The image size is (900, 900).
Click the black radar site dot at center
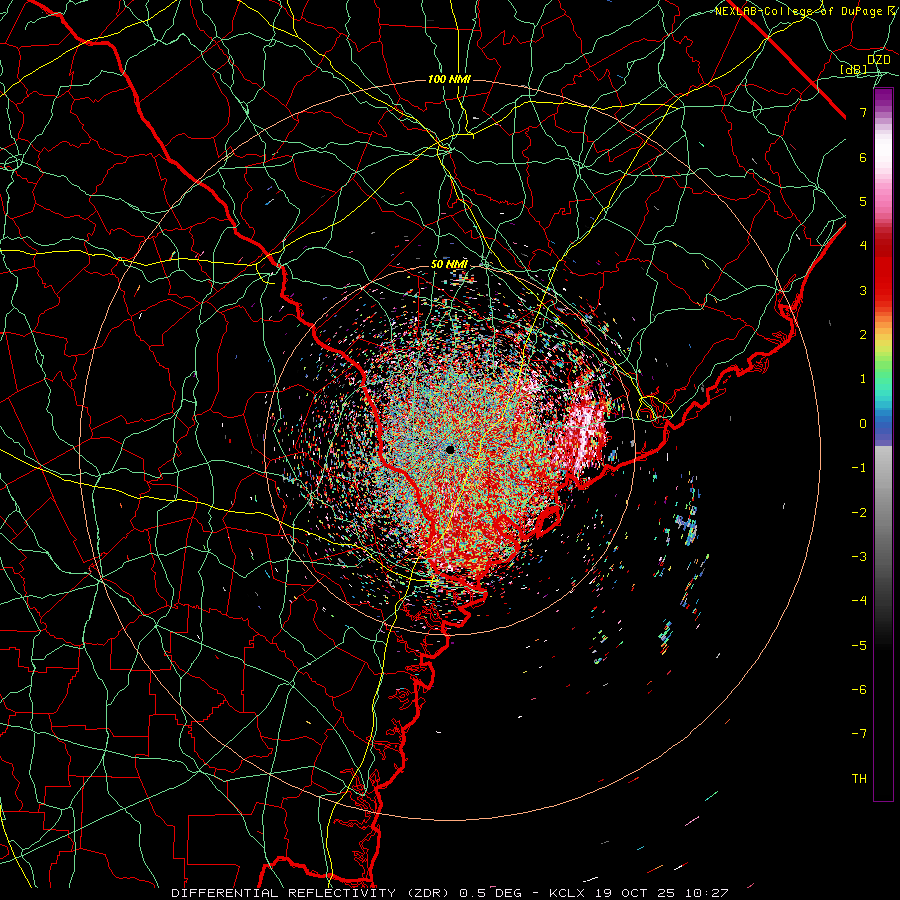[x=450, y=449]
